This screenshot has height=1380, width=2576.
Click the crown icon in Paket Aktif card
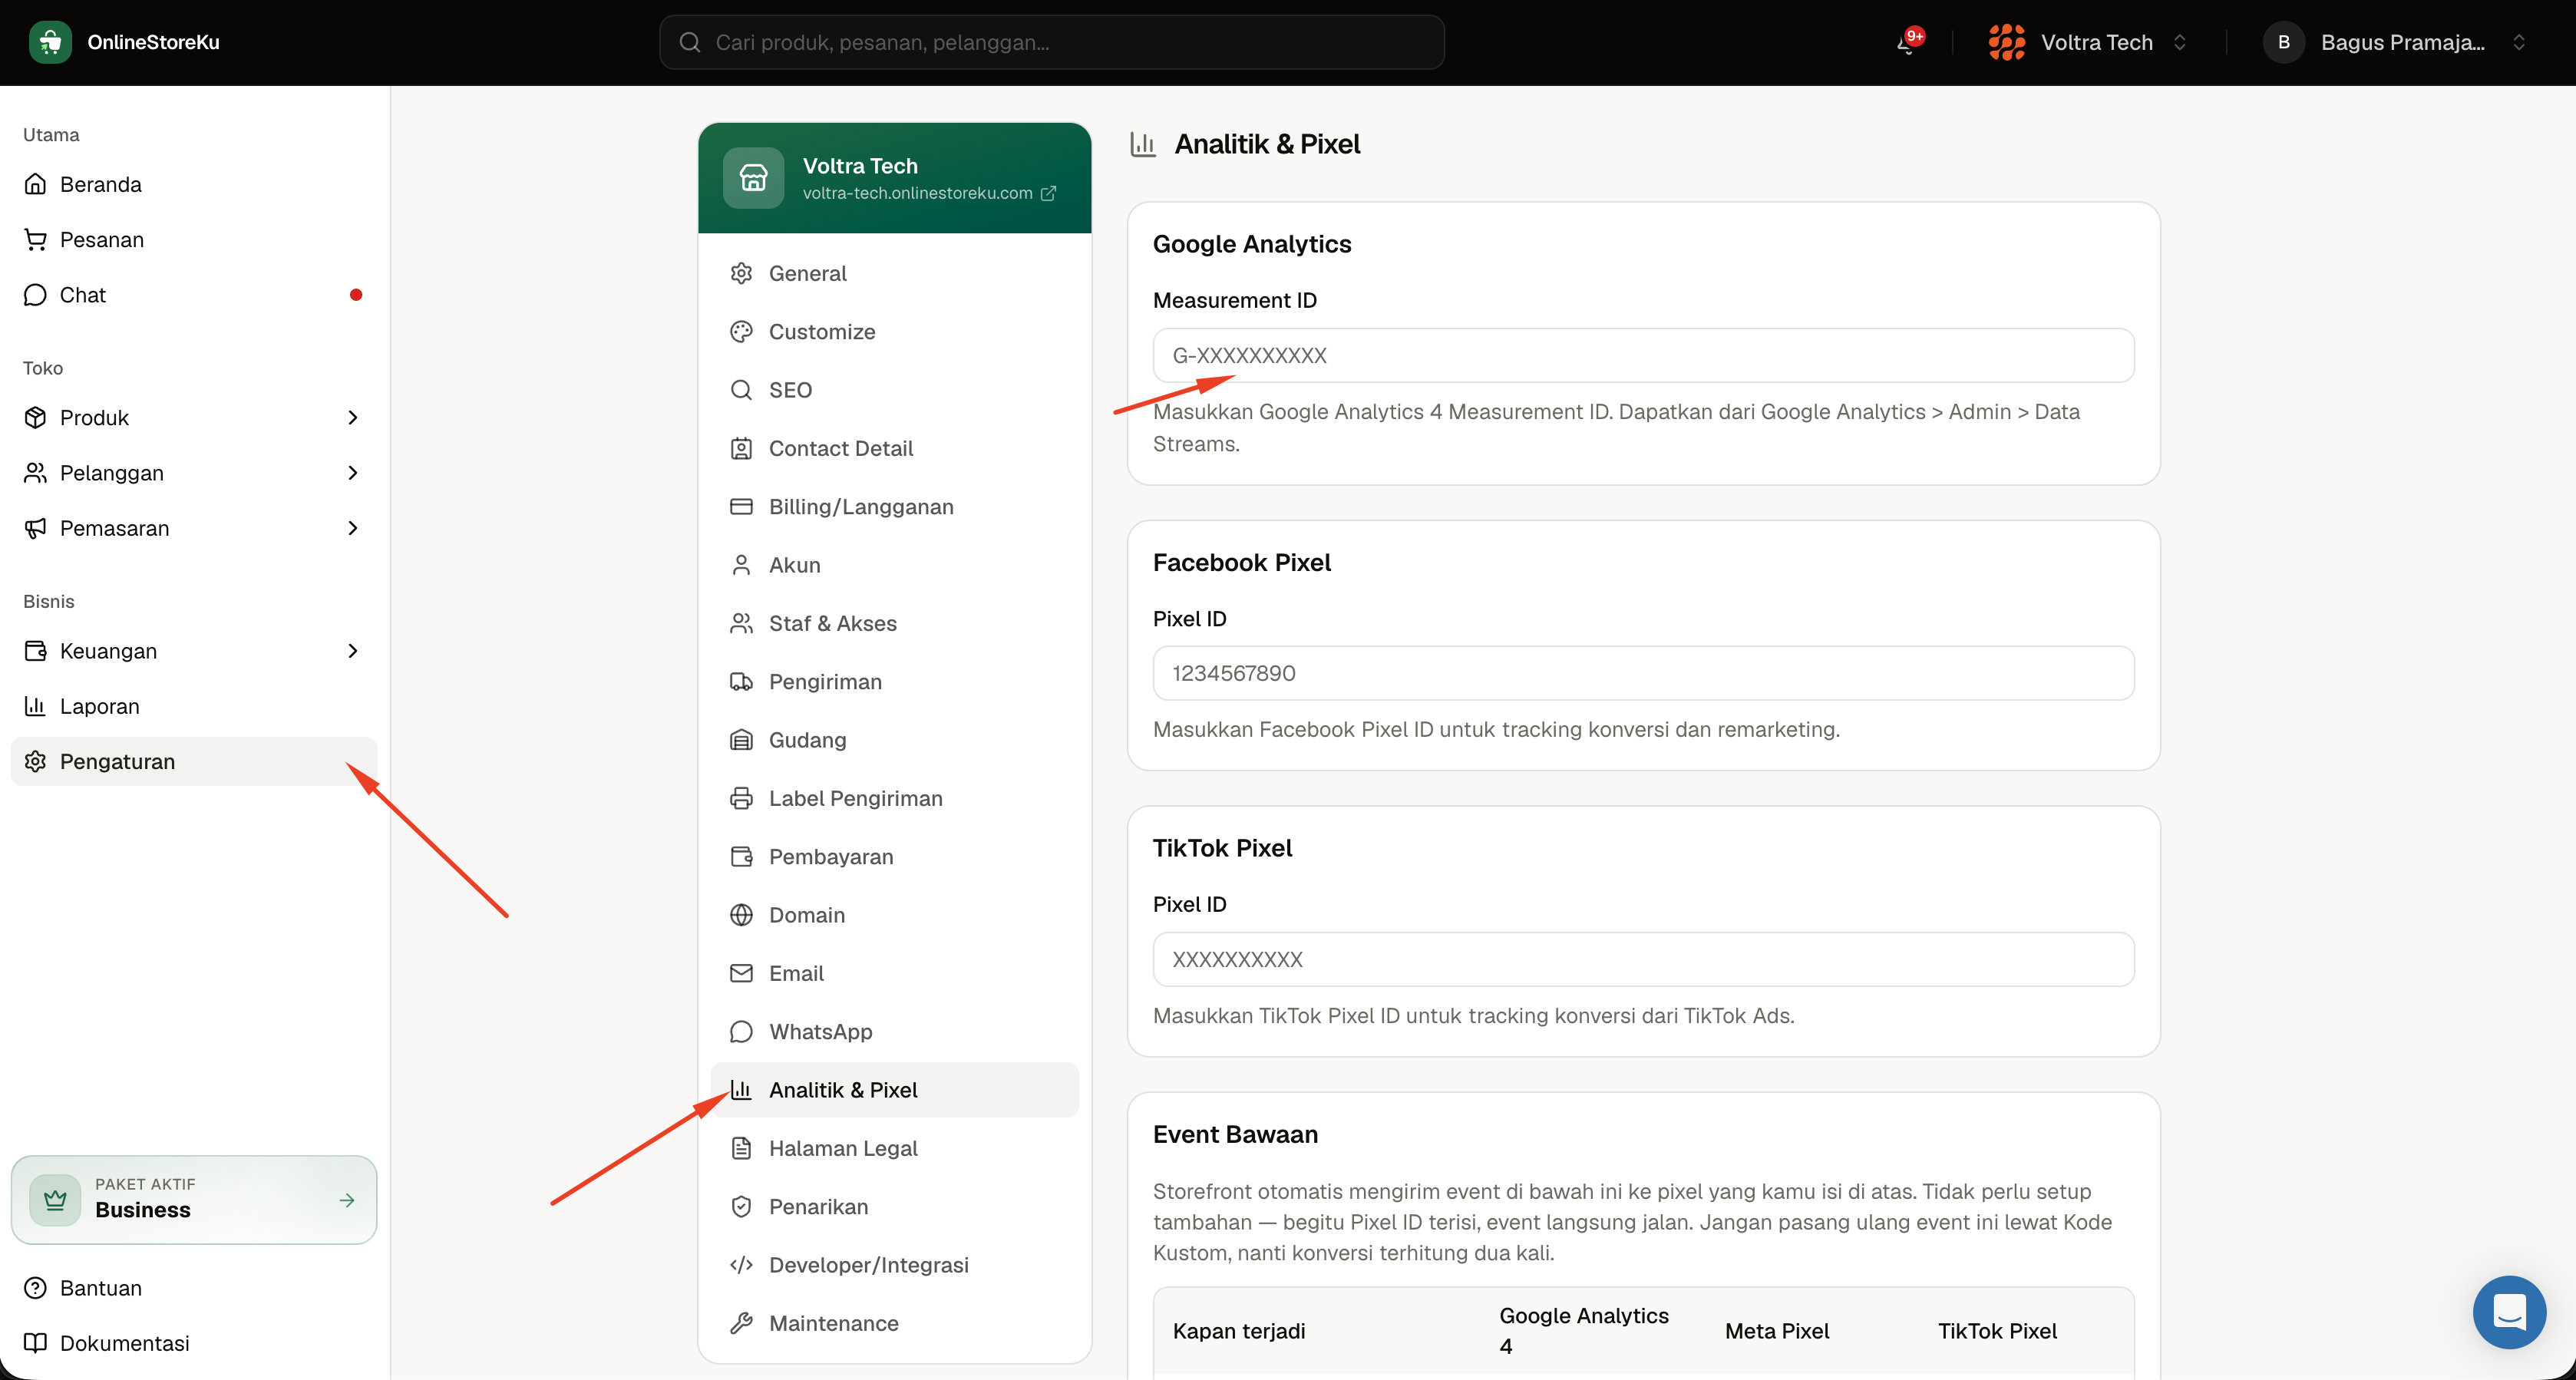[x=55, y=1200]
